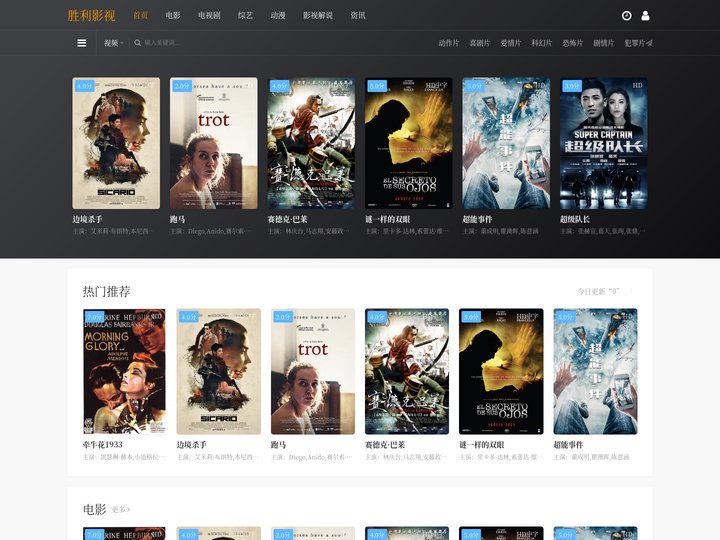720x540 pixels.
Task: Click 超级队长 title text
Action: (x=574, y=219)
